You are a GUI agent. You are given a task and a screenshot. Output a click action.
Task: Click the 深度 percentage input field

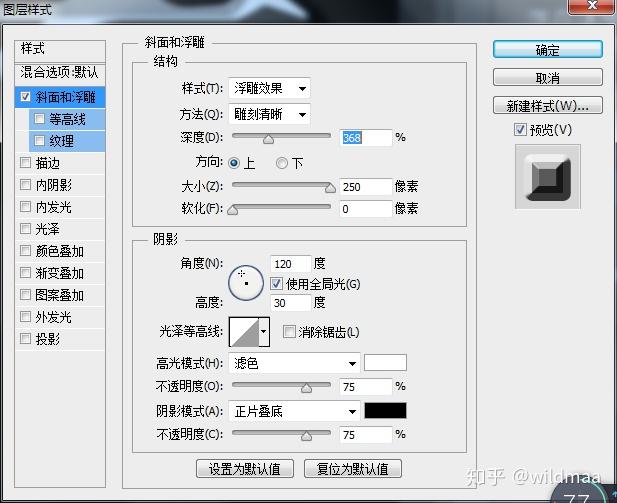point(366,138)
